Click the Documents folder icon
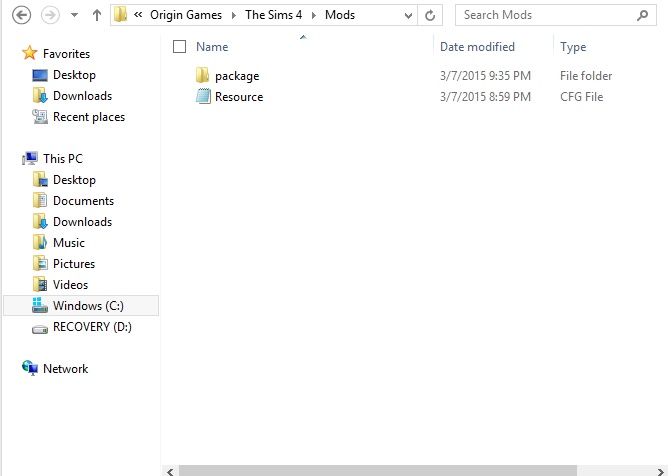The height and width of the screenshot is (476, 668). [40, 200]
